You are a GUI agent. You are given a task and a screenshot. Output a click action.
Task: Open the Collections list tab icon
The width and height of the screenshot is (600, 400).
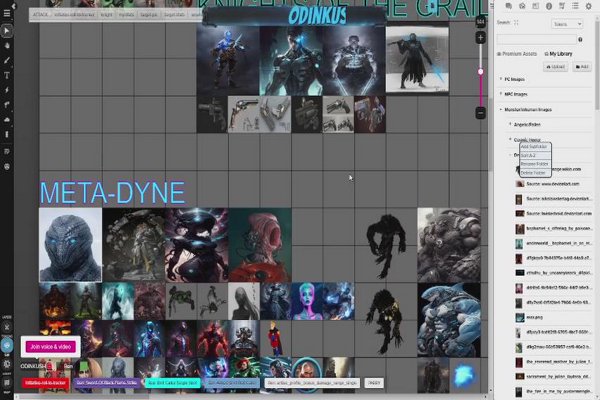[575, 6]
